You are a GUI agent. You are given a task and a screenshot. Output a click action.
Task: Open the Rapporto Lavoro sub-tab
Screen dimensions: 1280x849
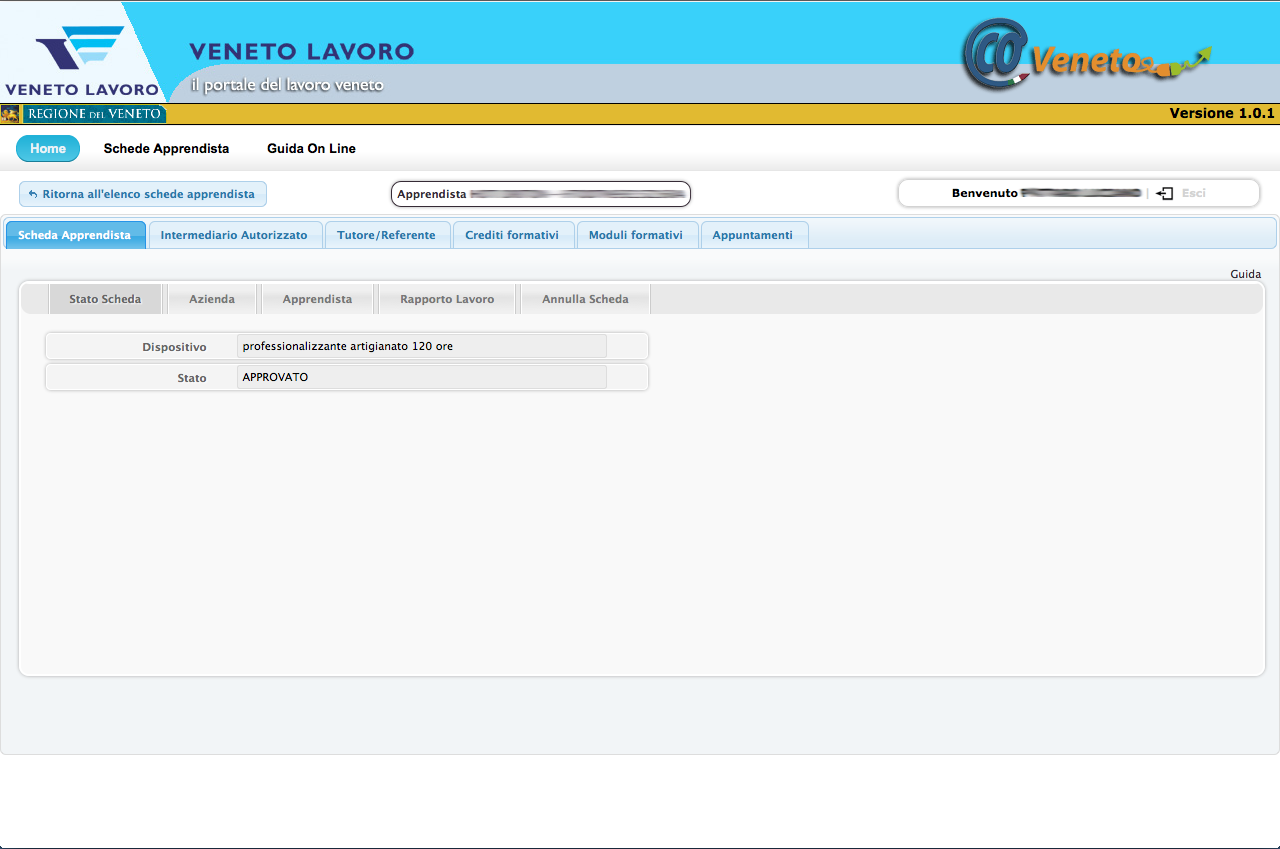(x=447, y=299)
